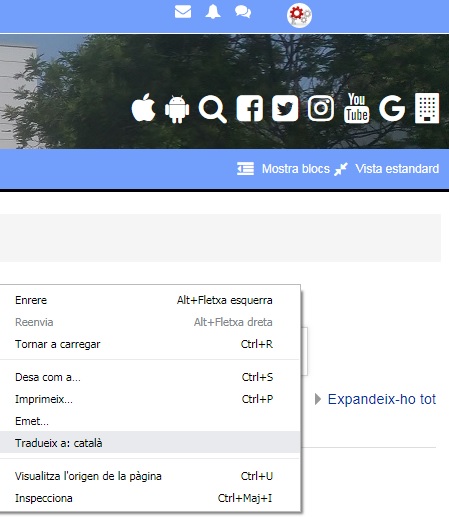
Task: Select Desa com a... menu entry
Action: 150,377
